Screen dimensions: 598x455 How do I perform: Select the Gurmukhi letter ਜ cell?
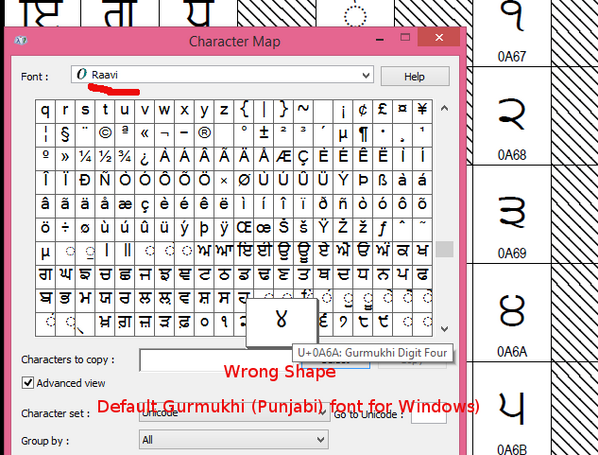pyautogui.click(x=145, y=277)
